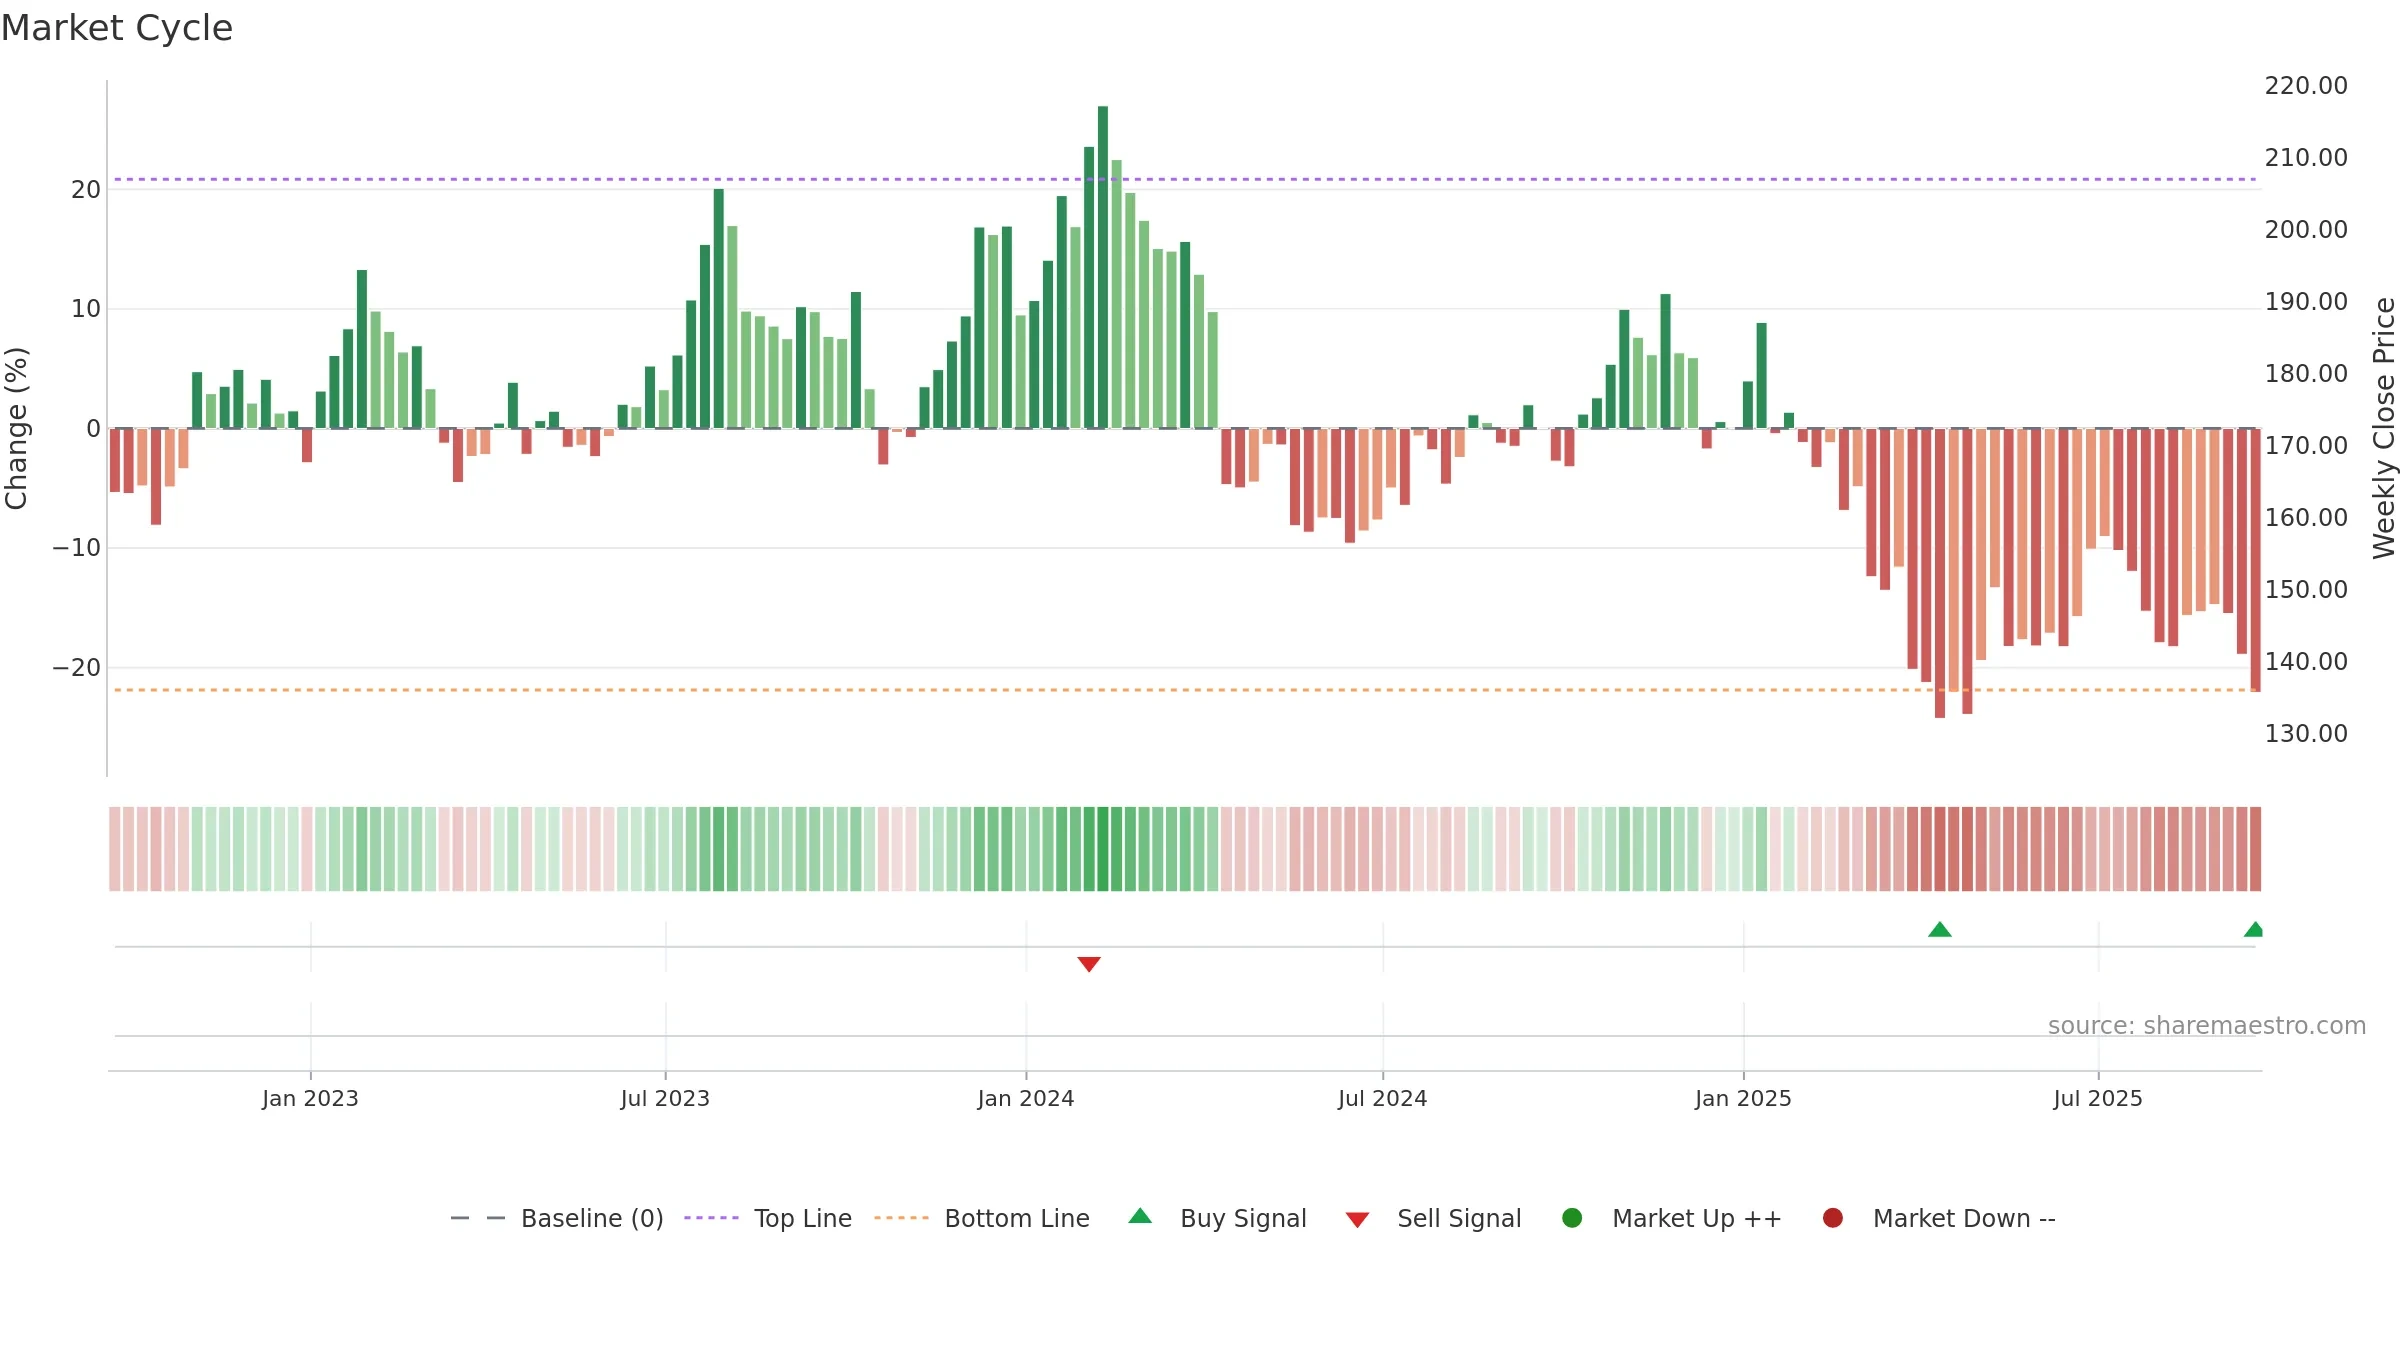
Task: Click the gray dashed Baseline legend sample
Action: [478, 1218]
